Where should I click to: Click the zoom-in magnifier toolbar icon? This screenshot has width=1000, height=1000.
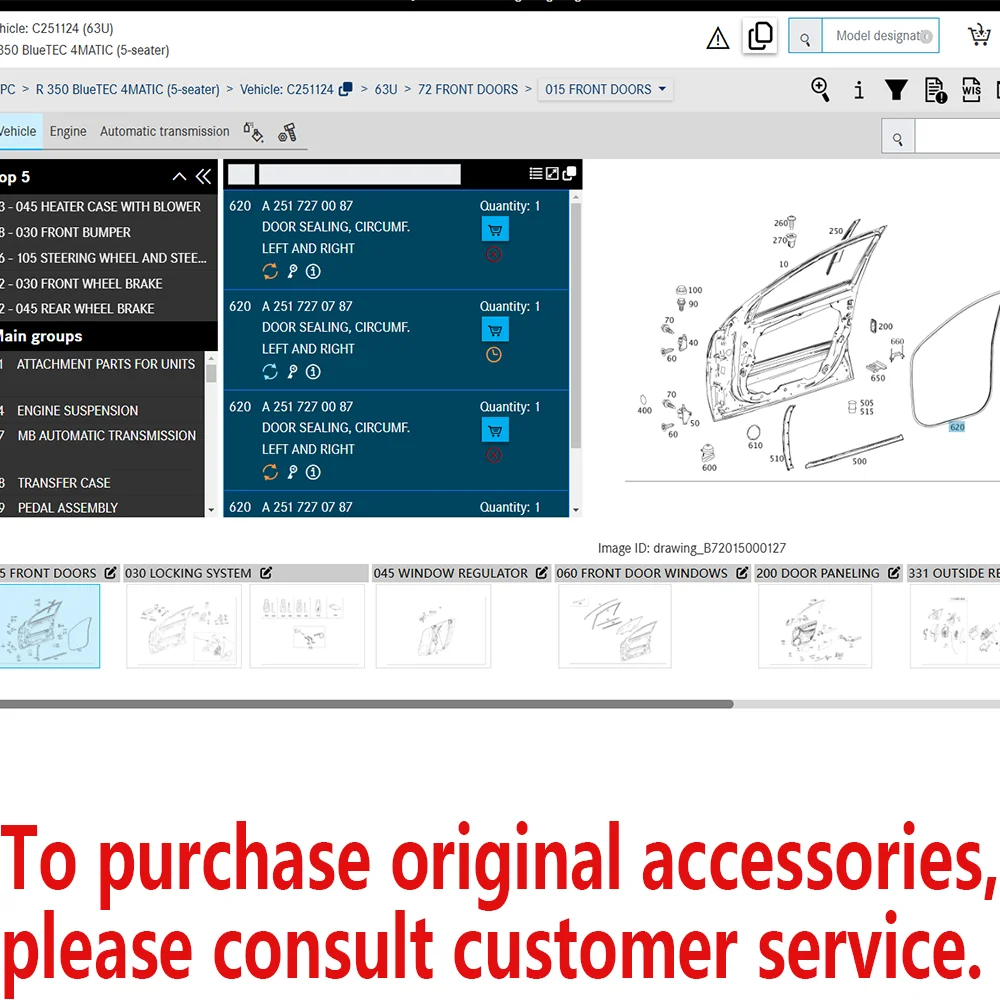coord(820,89)
